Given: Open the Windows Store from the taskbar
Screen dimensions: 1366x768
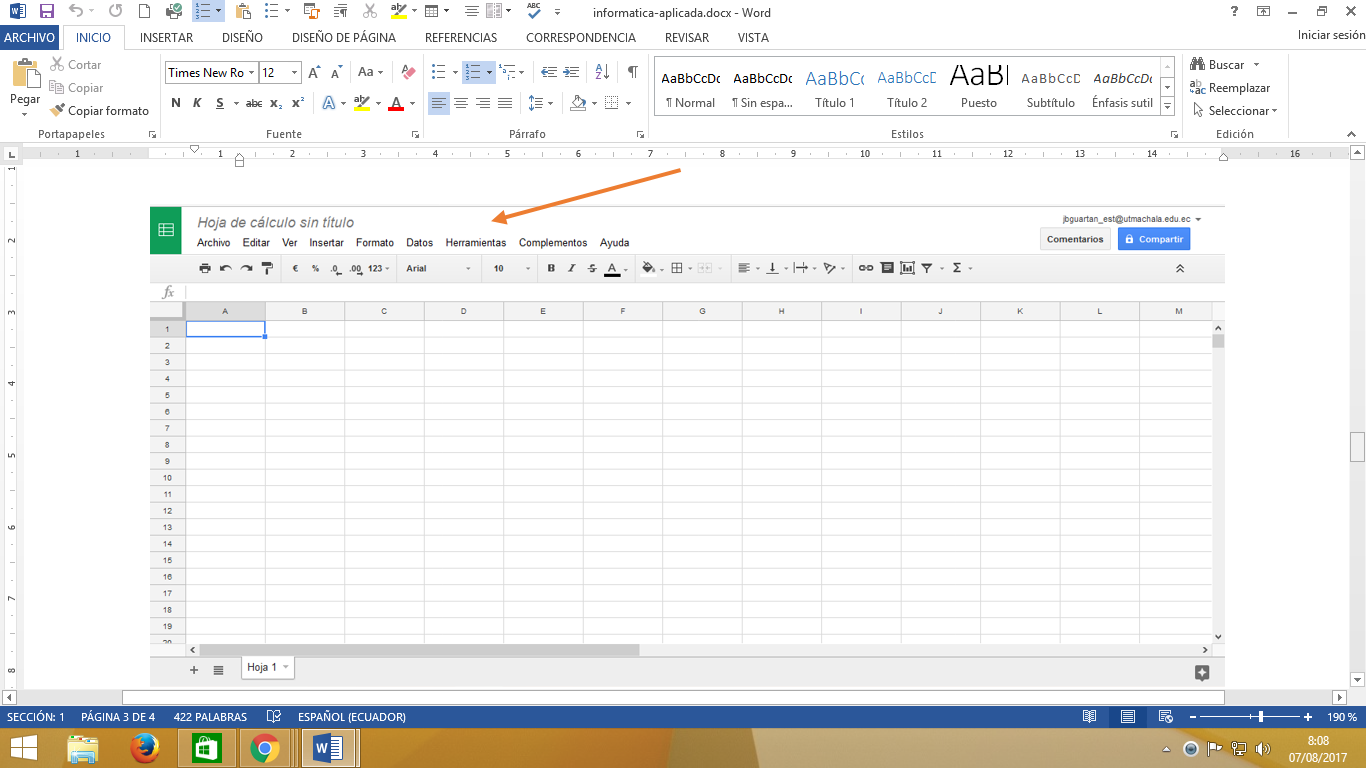Looking at the screenshot, I should pyautogui.click(x=205, y=748).
